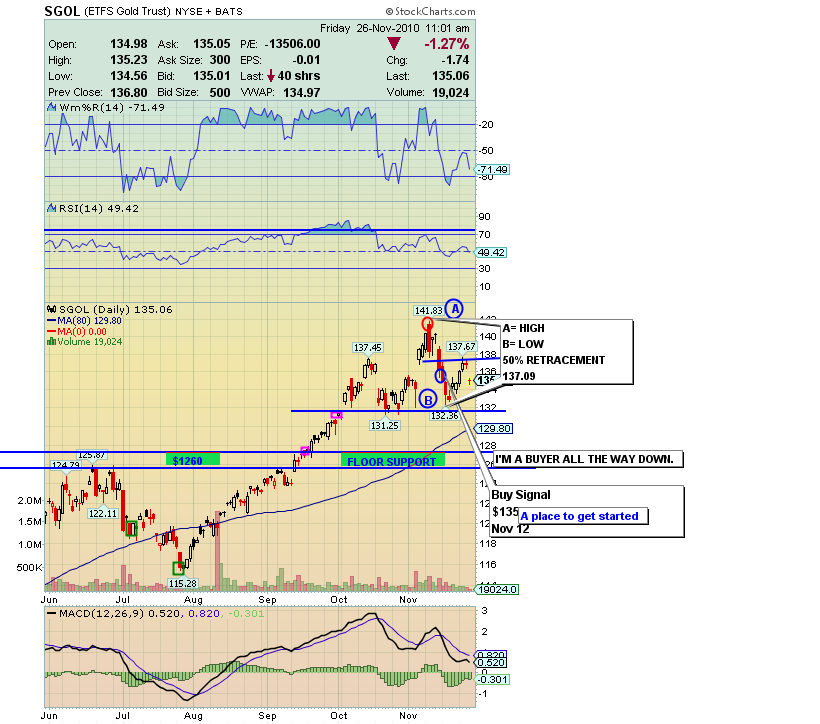Screen dimensions: 820x724
Task: Click the 132.36 low price label
Action: 445,415
